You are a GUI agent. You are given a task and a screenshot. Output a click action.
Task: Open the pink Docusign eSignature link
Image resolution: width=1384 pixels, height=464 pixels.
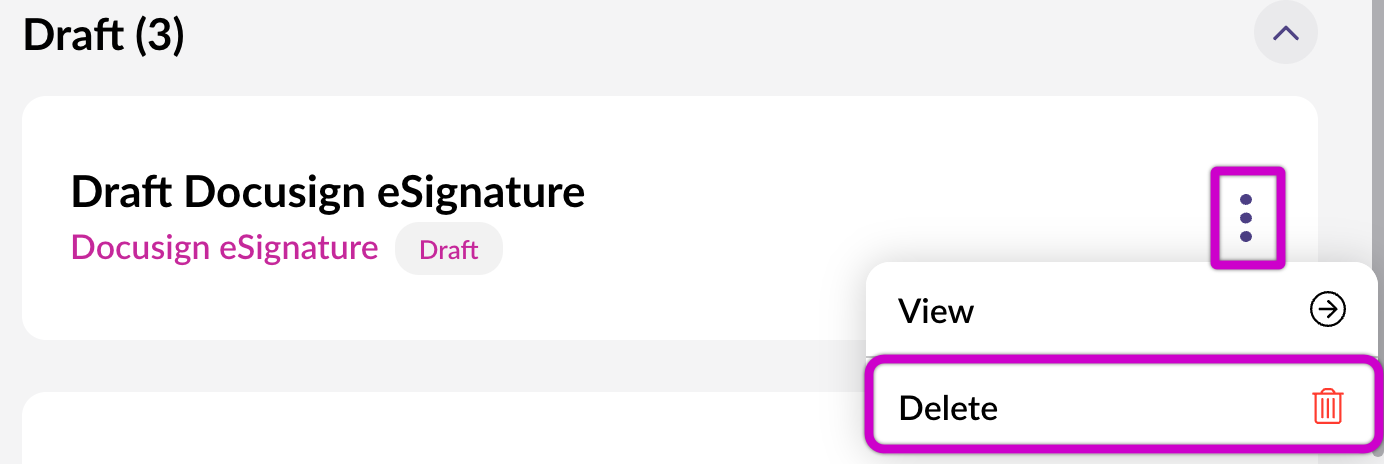(224, 248)
